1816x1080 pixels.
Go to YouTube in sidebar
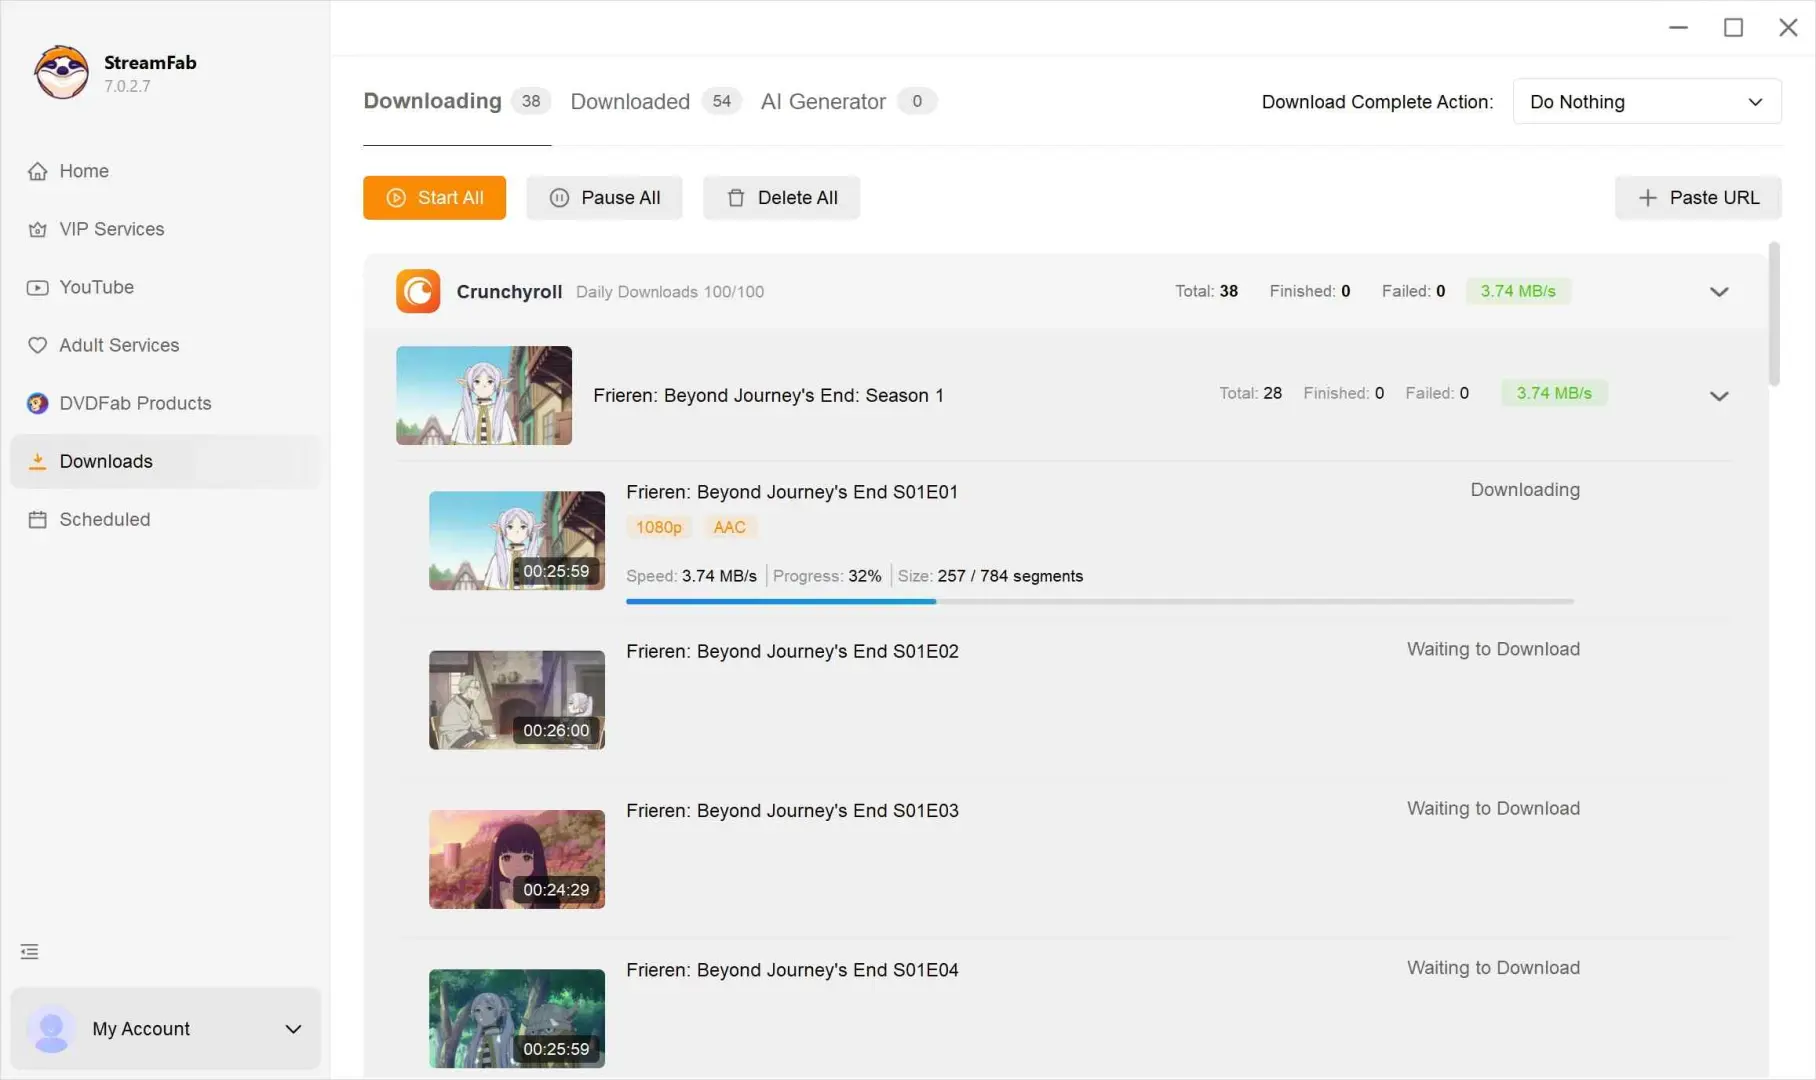[x=165, y=287]
